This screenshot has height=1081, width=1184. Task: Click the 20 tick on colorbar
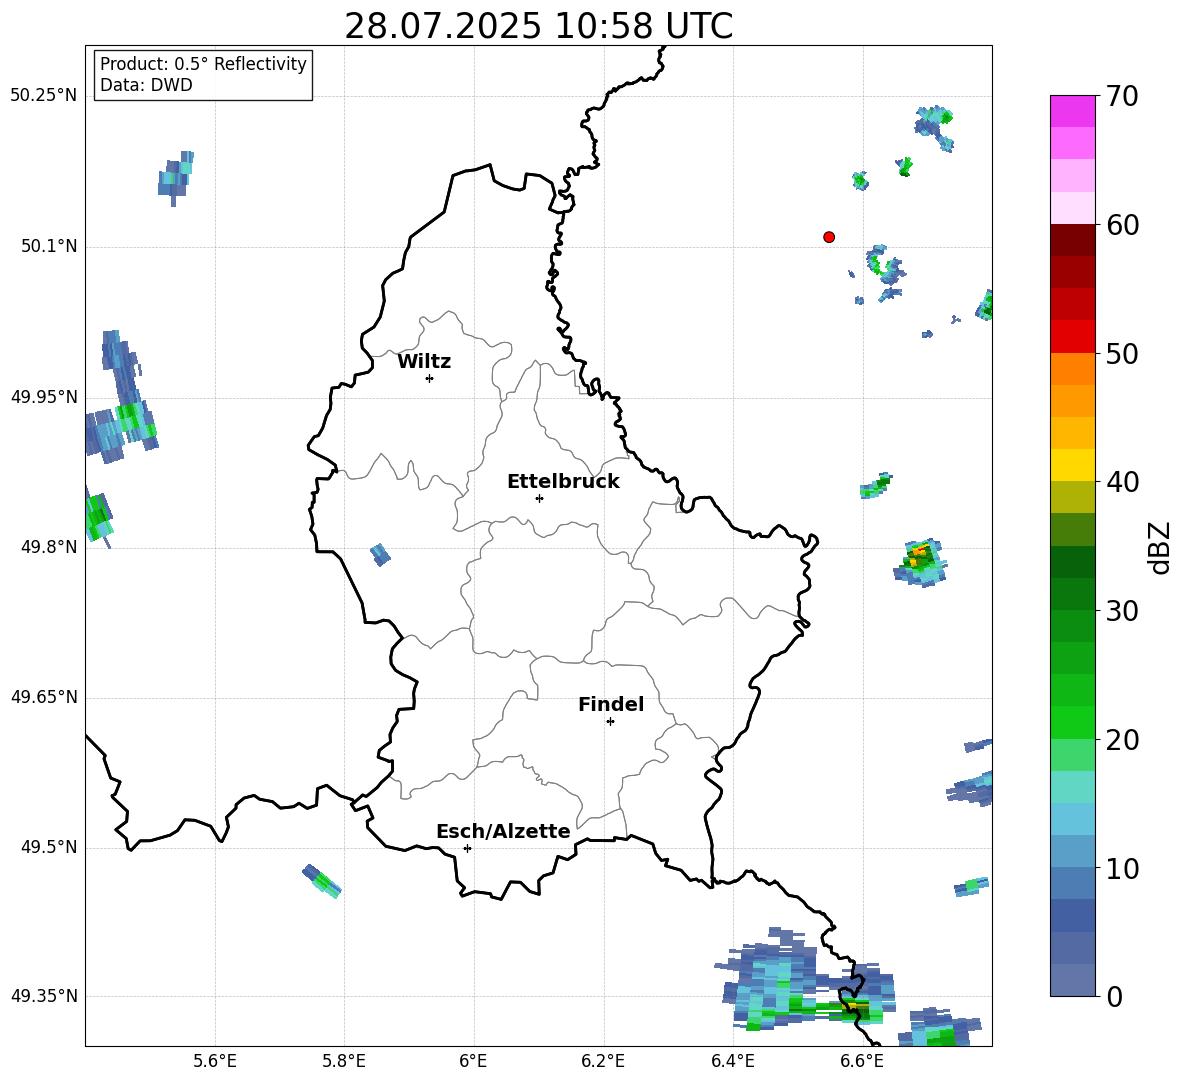pos(1122,739)
